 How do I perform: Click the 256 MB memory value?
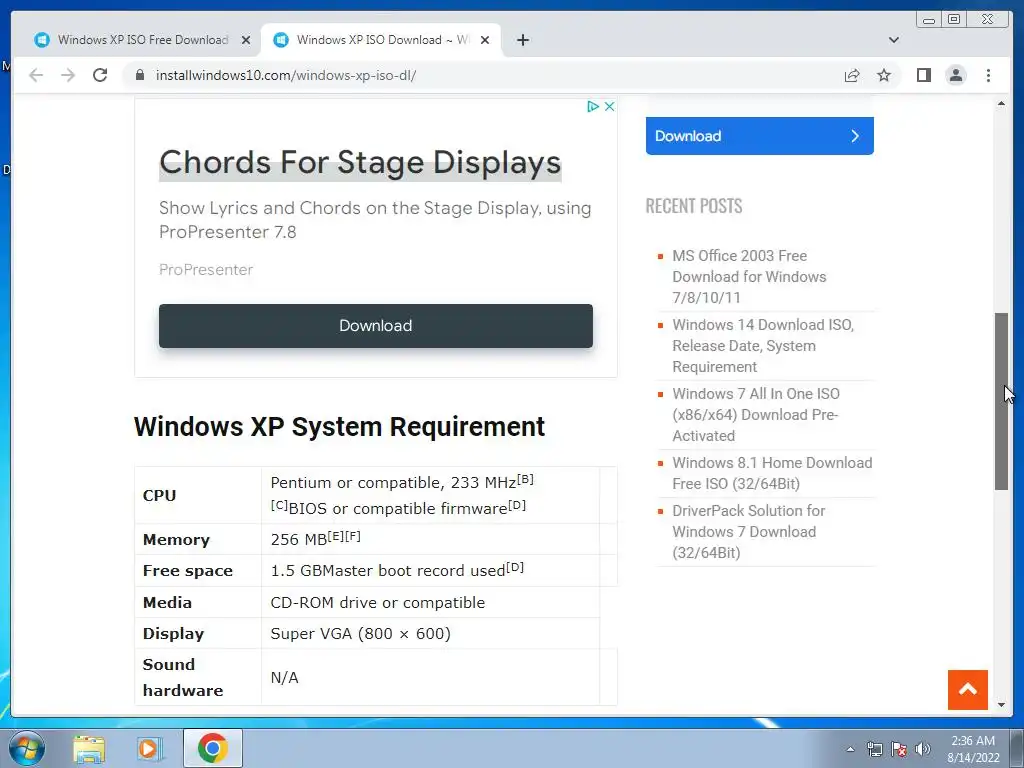(315, 538)
